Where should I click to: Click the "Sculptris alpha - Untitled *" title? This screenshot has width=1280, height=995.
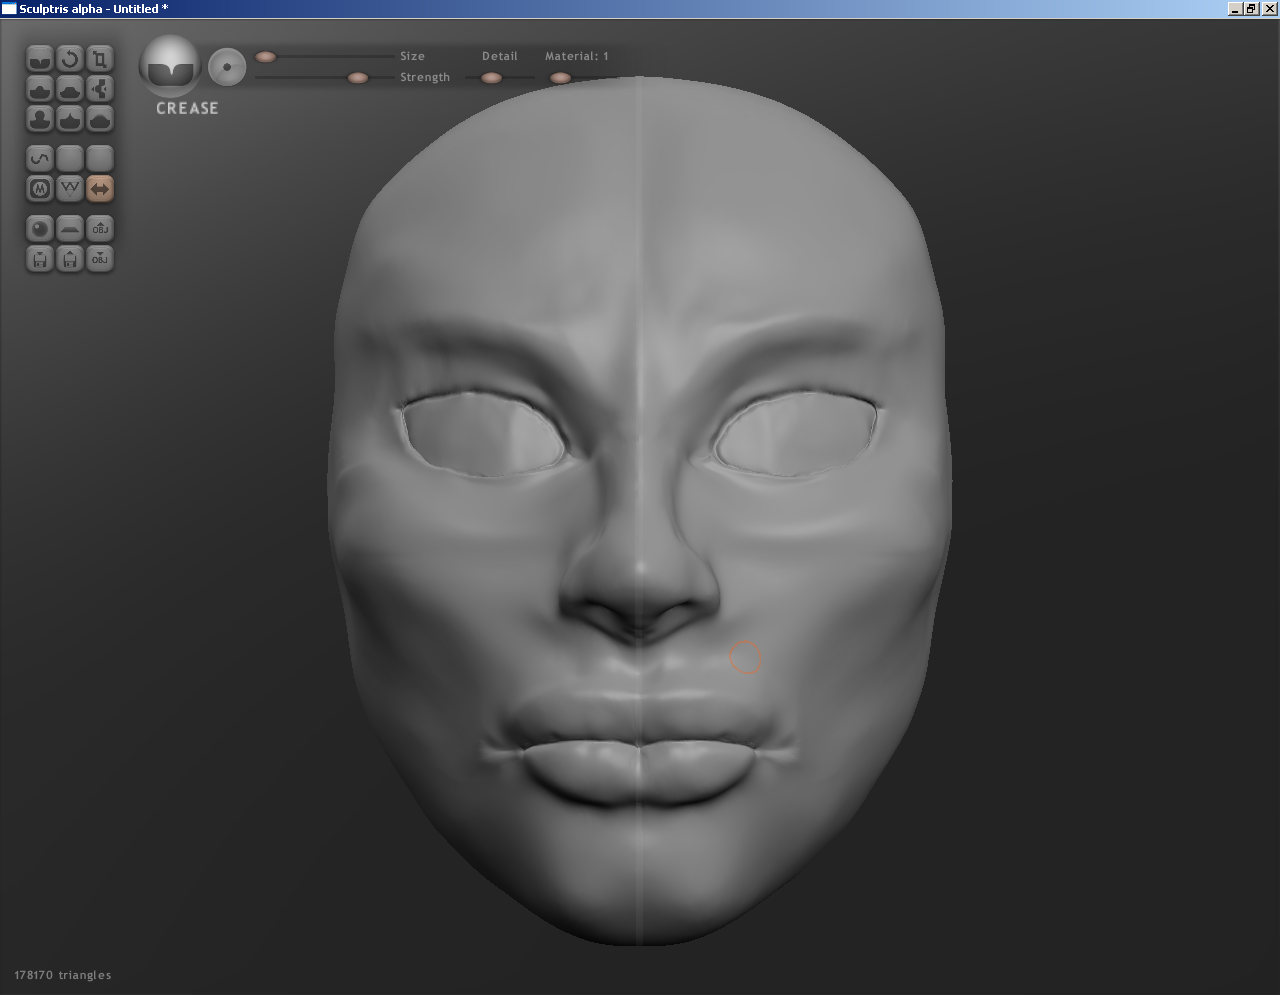pos(93,9)
